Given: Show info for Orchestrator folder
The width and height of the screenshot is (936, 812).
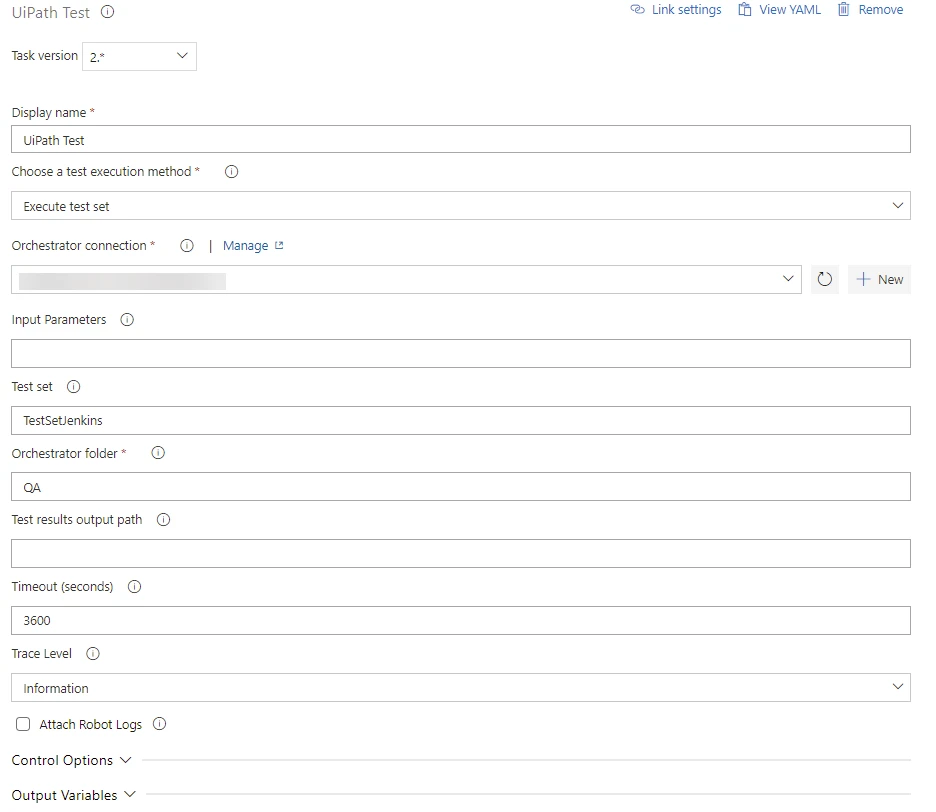Looking at the screenshot, I should (158, 453).
